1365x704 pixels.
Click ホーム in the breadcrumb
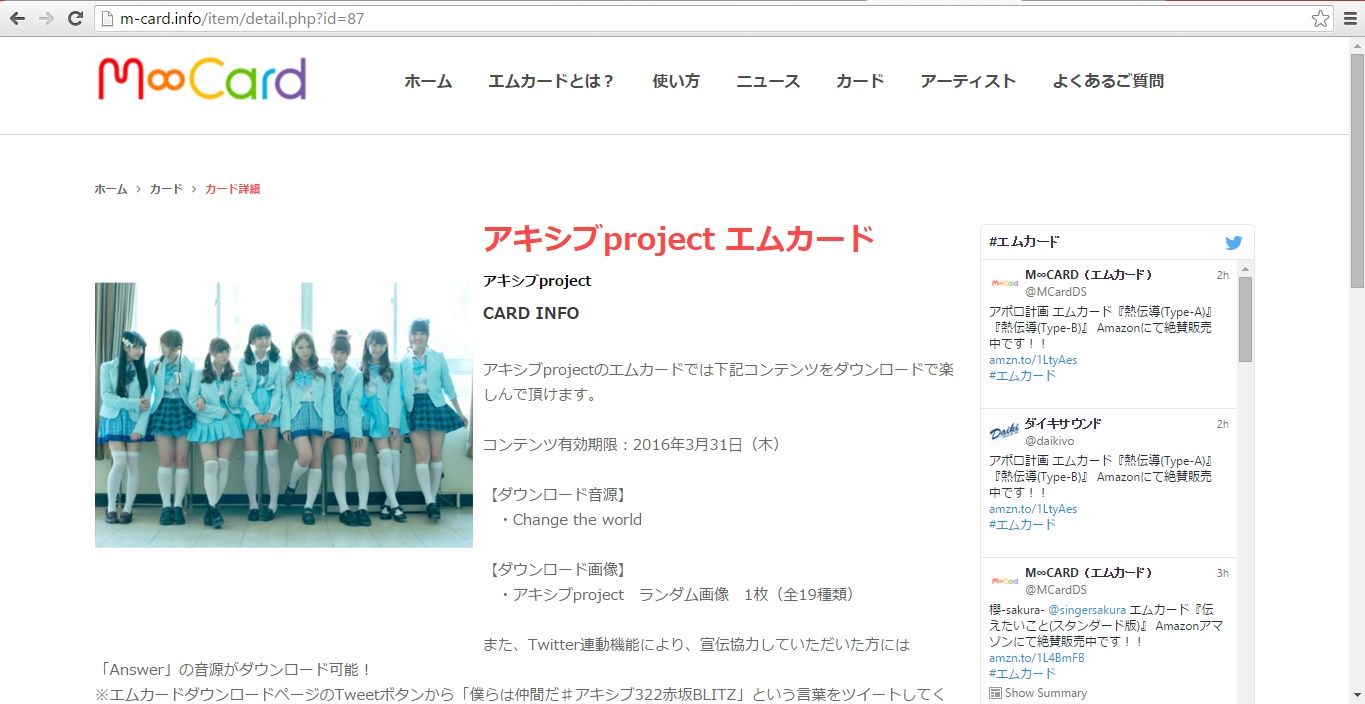(111, 189)
